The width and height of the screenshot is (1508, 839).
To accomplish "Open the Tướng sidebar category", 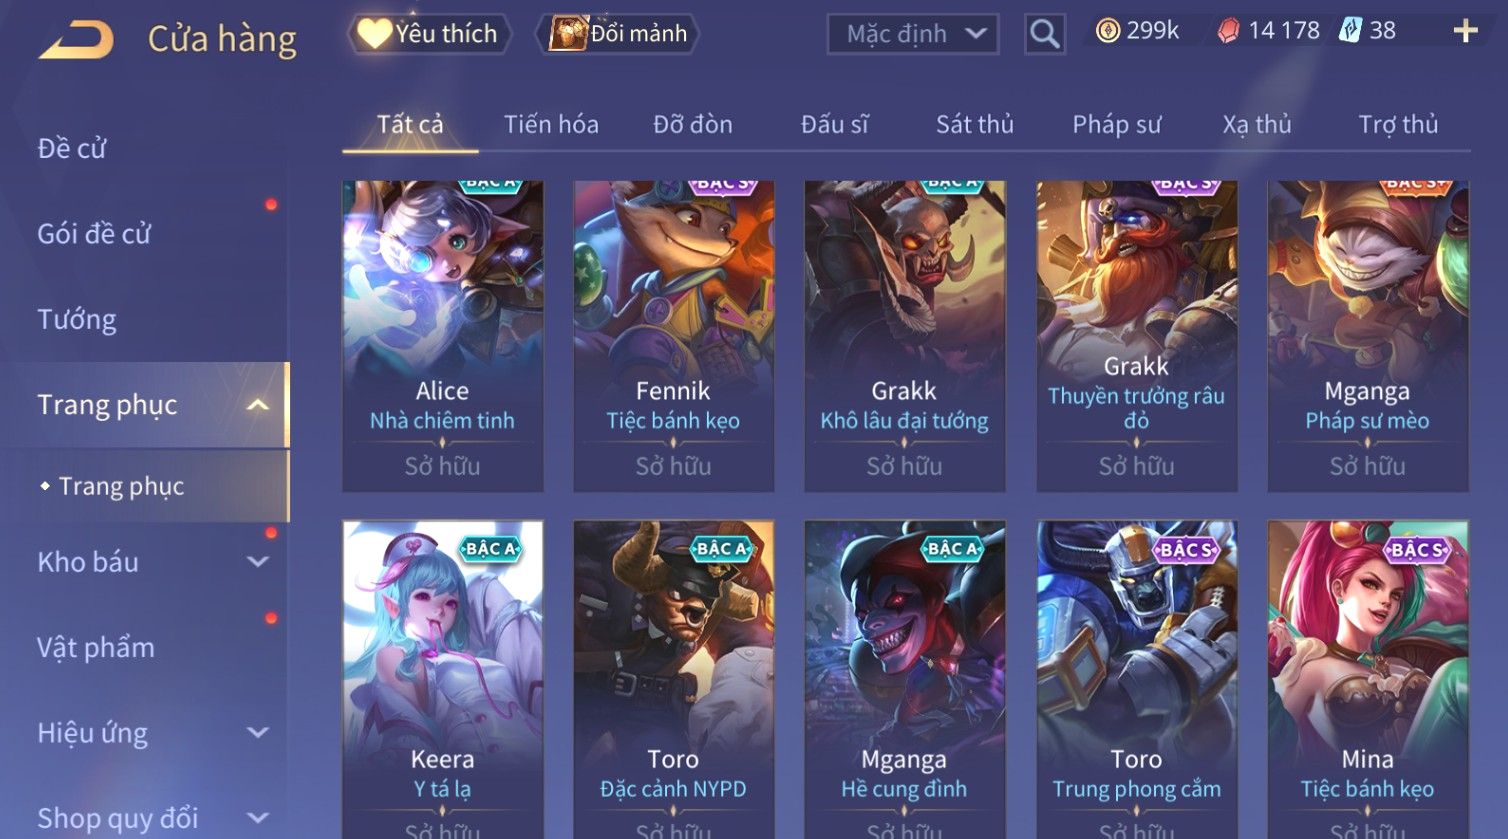I will point(77,320).
